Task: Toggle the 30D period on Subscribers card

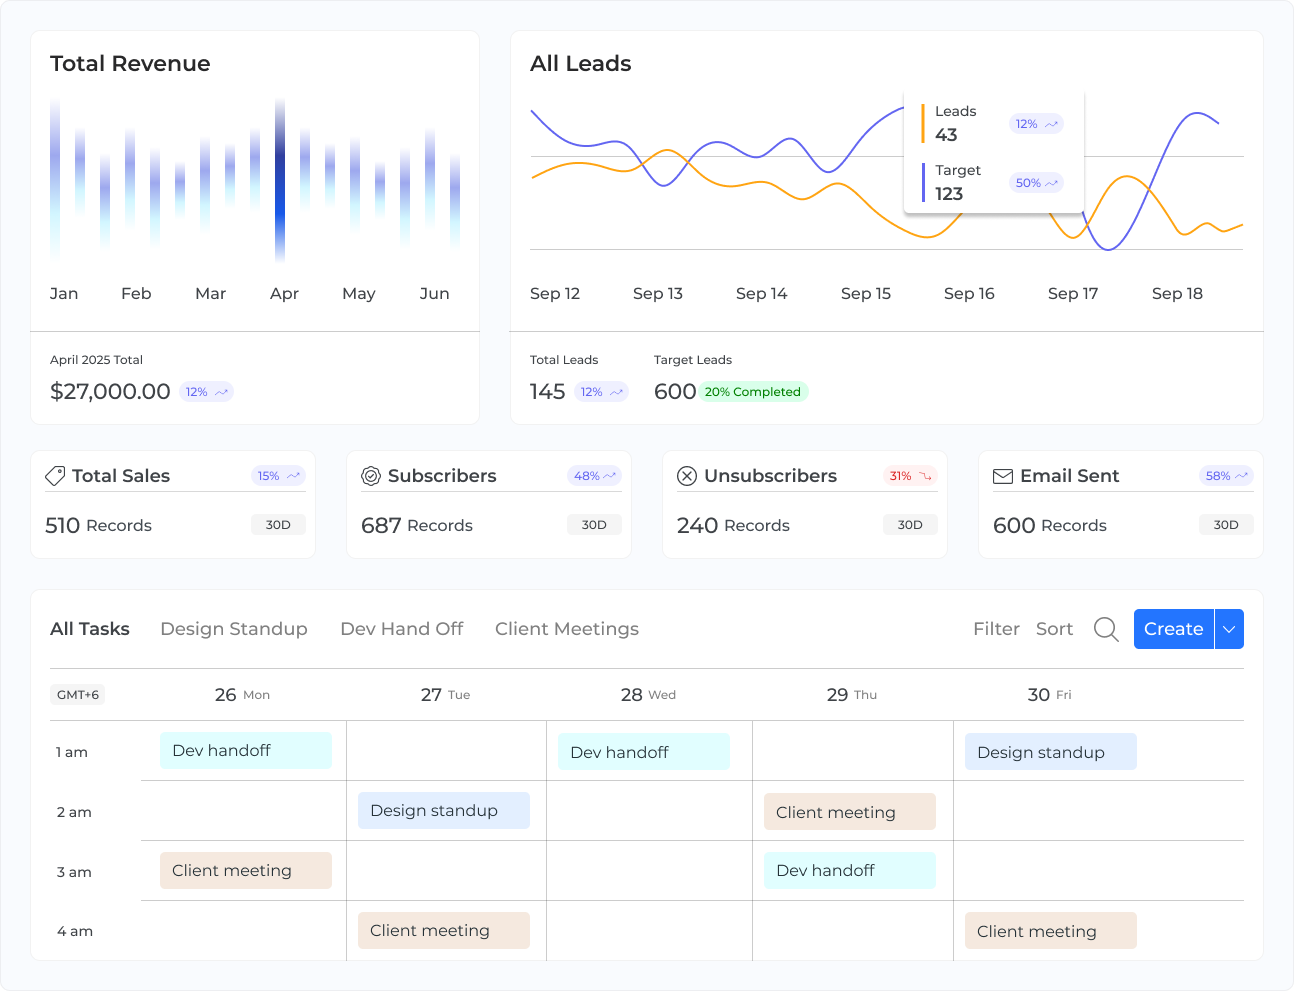Action: tap(594, 524)
